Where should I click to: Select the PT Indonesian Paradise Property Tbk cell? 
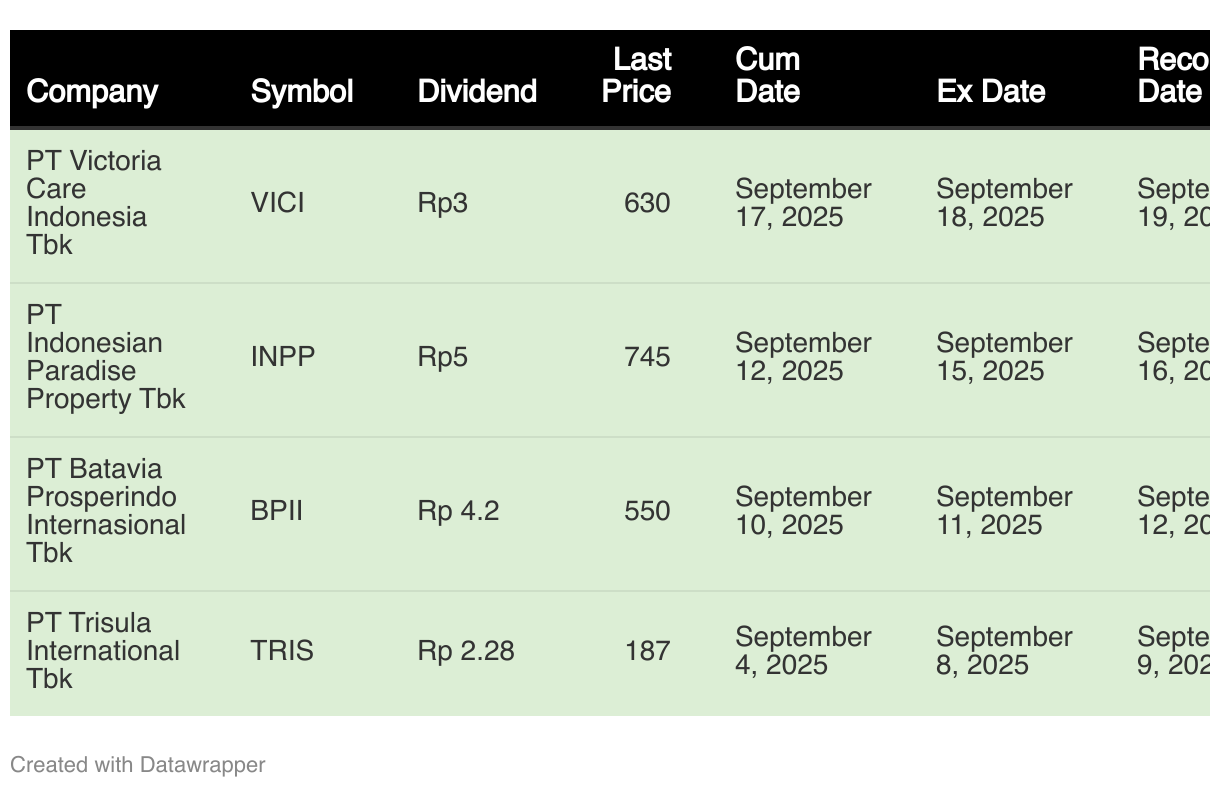106,357
